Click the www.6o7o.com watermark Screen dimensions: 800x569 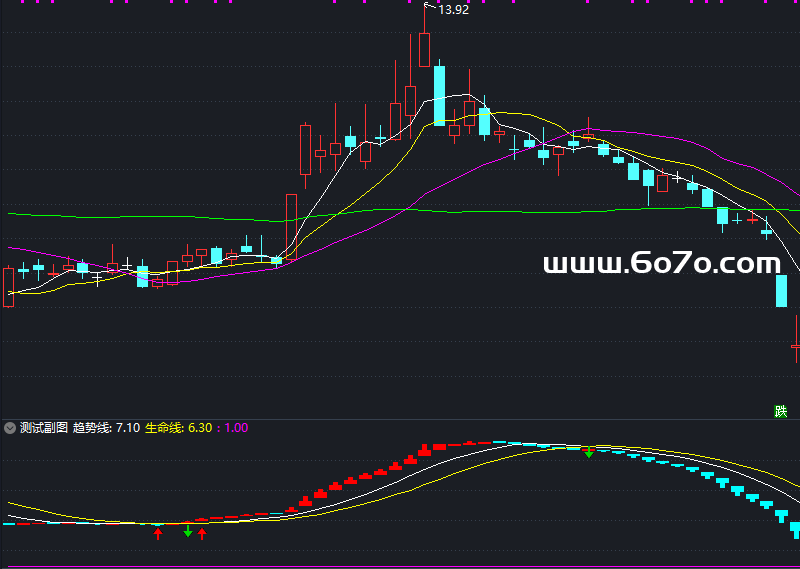(x=661, y=263)
